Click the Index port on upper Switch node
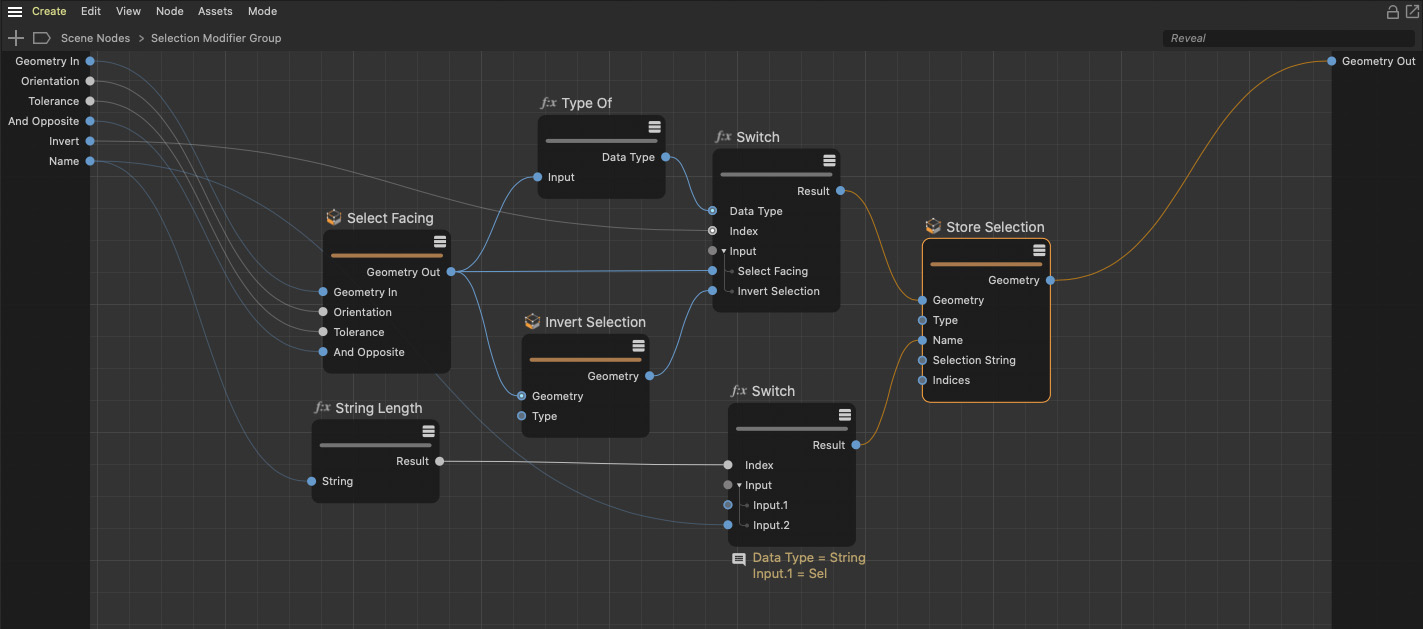The width and height of the screenshot is (1423, 629). (x=712, y=231)
